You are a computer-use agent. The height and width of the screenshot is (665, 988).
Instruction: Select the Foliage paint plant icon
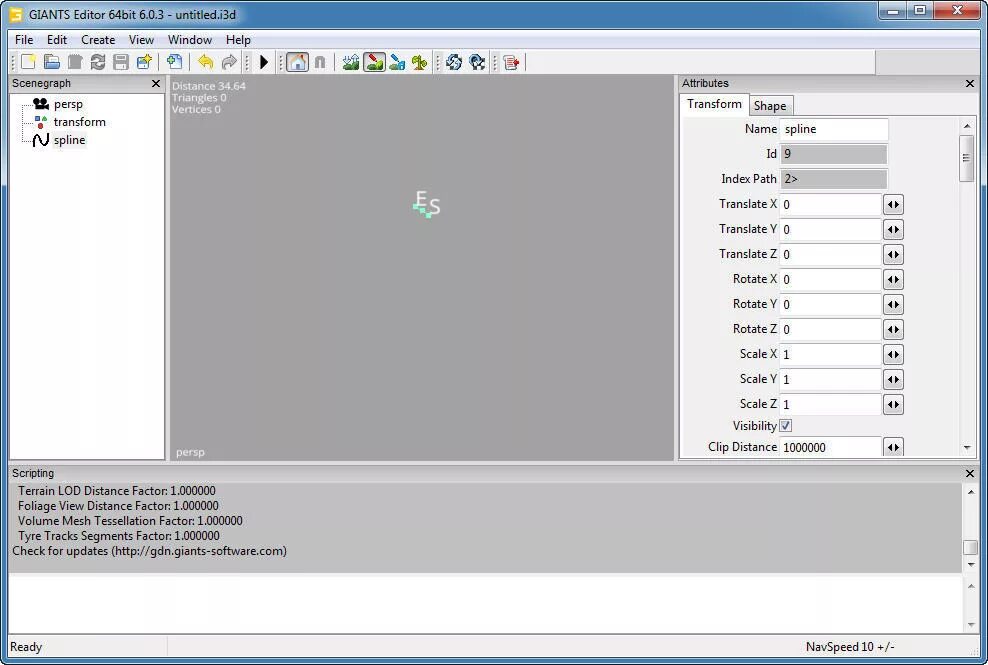[x=420, y=62]
